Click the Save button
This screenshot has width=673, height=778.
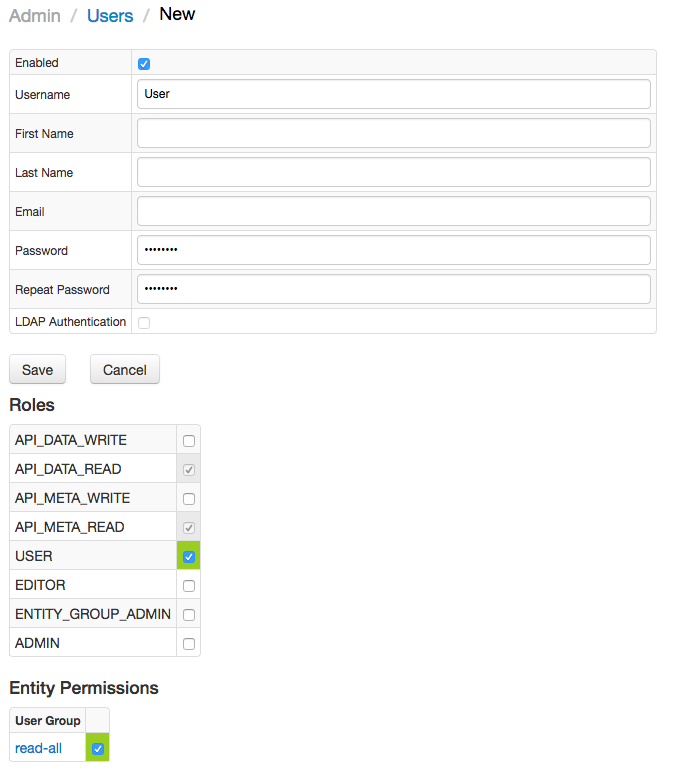tap(38, 369)
